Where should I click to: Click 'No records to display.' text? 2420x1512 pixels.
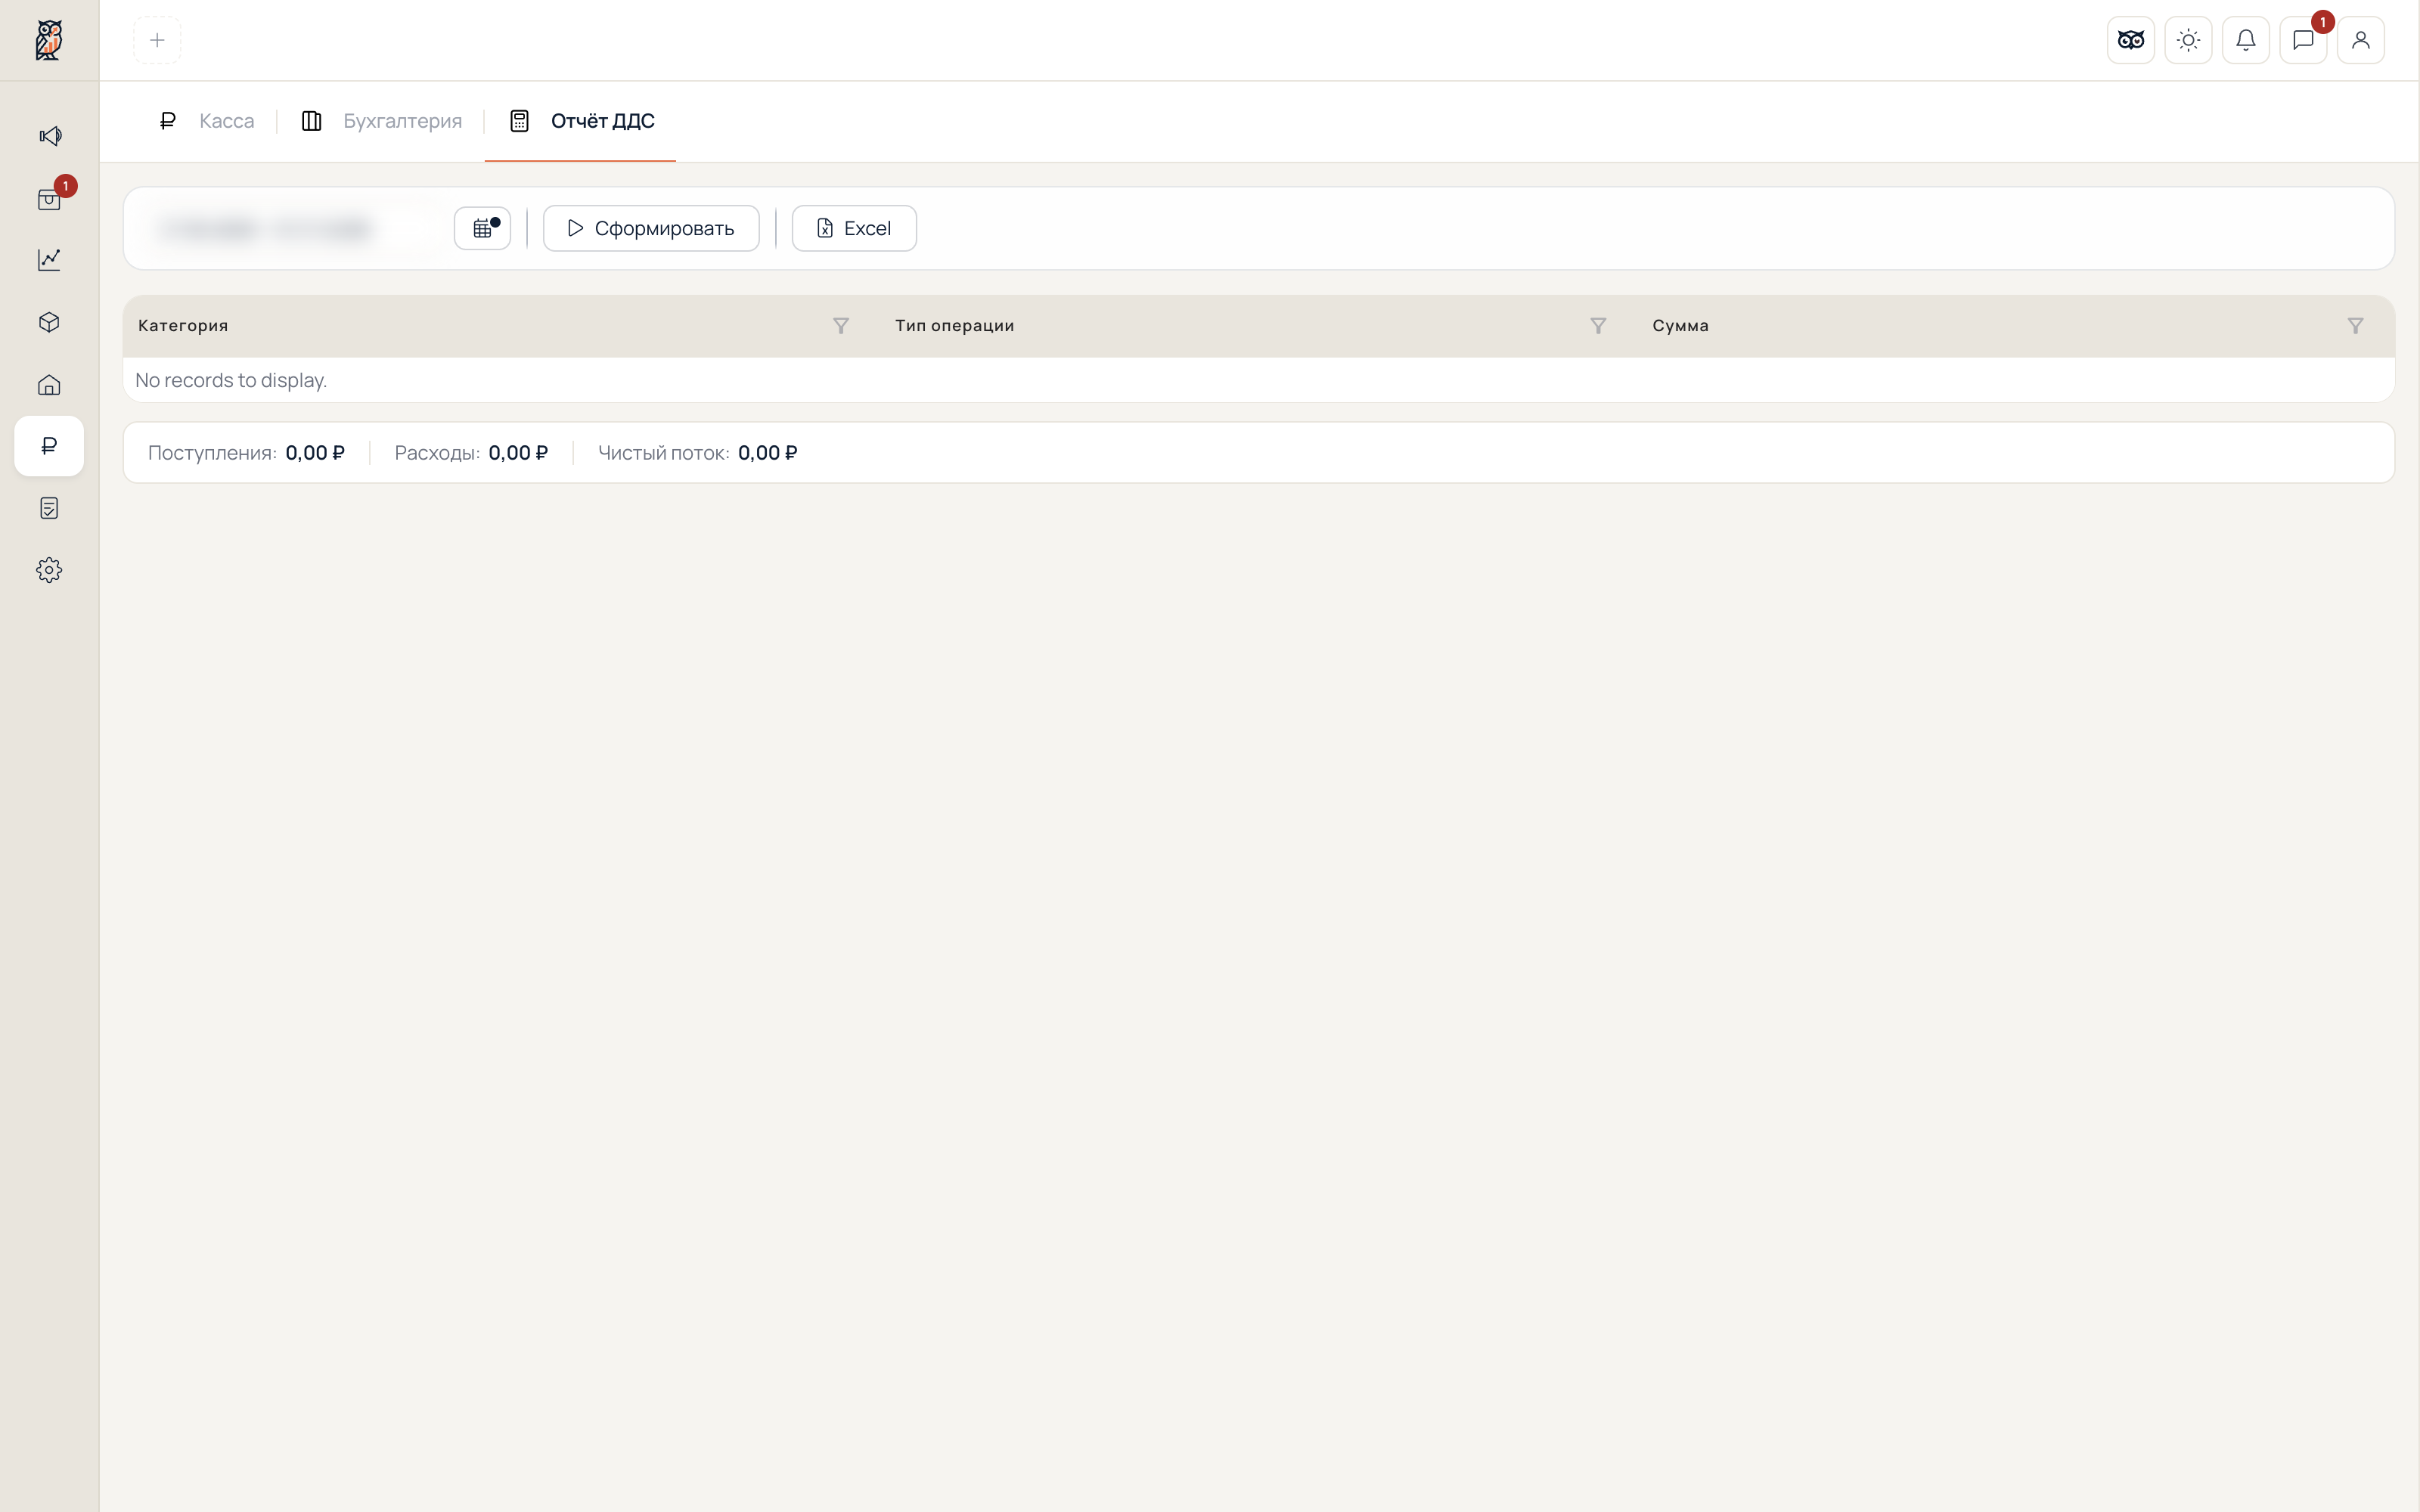tap(231, 380)
